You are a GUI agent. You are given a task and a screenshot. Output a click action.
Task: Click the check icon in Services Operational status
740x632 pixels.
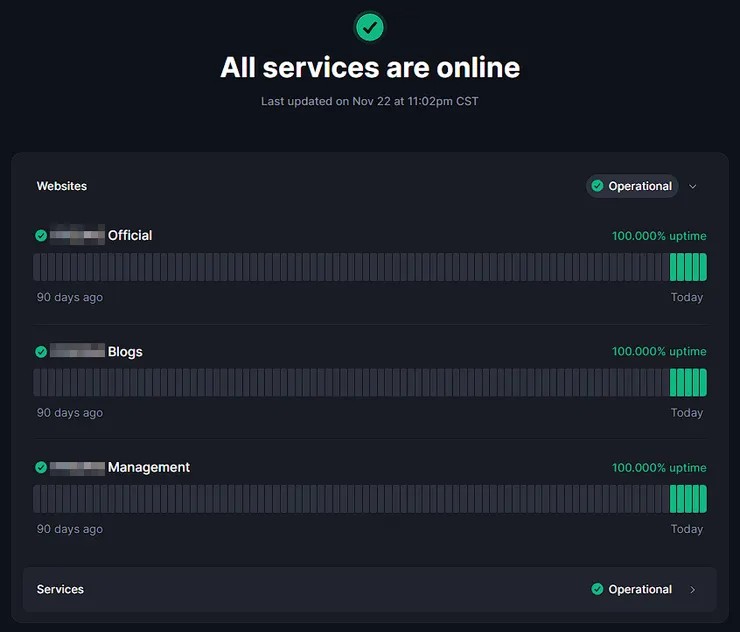[597, 589]
